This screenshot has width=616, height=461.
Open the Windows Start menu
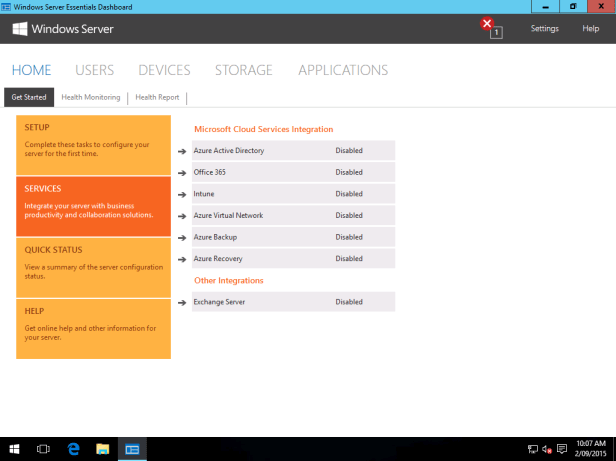coord(14,450)
